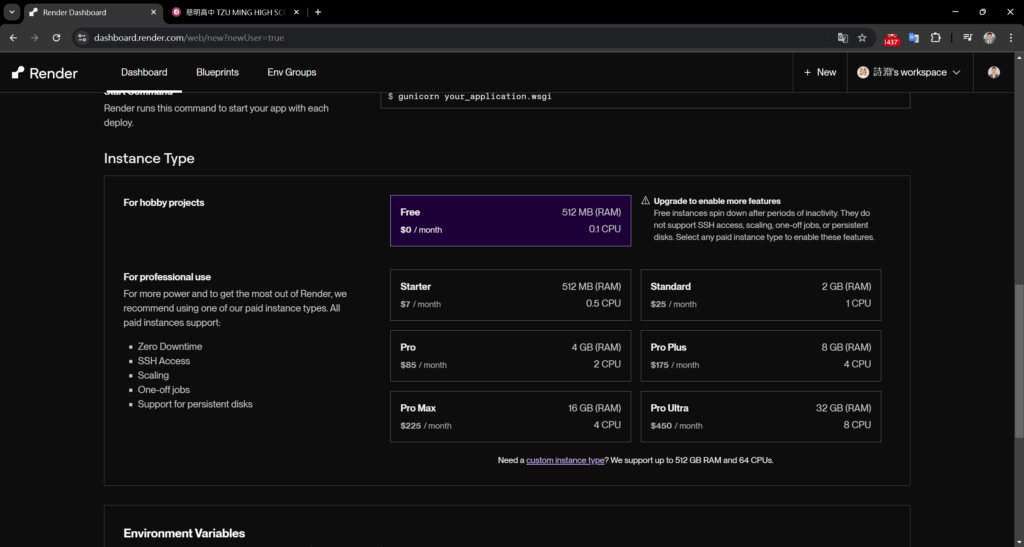Select the Pro Plus $175/month instance
The width and height of the screenshot is (1024, 547).
(x=761, y=356)
